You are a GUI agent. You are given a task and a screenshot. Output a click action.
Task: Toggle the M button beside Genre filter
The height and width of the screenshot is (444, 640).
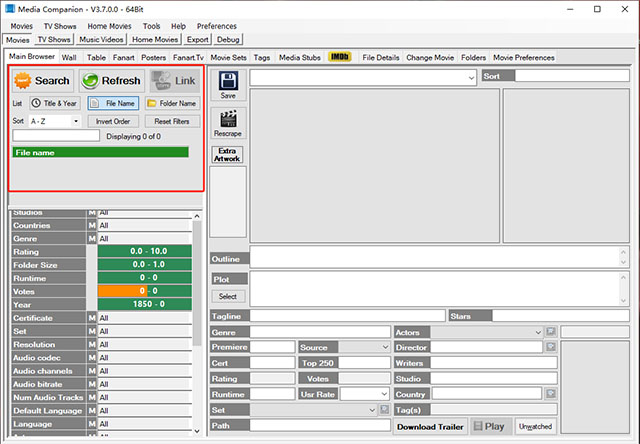92,239
